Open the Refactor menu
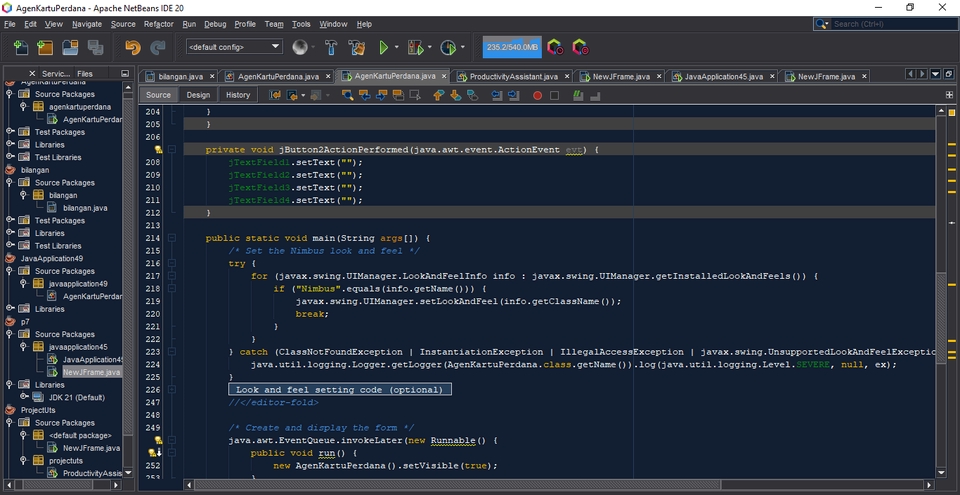The image size is (960, 495). [x=159, y=24]
